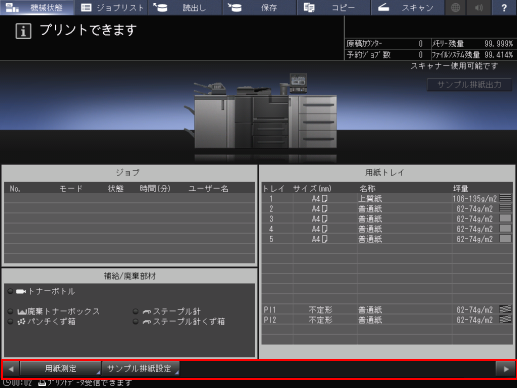Click the ファイルシステム残量 value 99.414%
517x388 pixels.
498,55
